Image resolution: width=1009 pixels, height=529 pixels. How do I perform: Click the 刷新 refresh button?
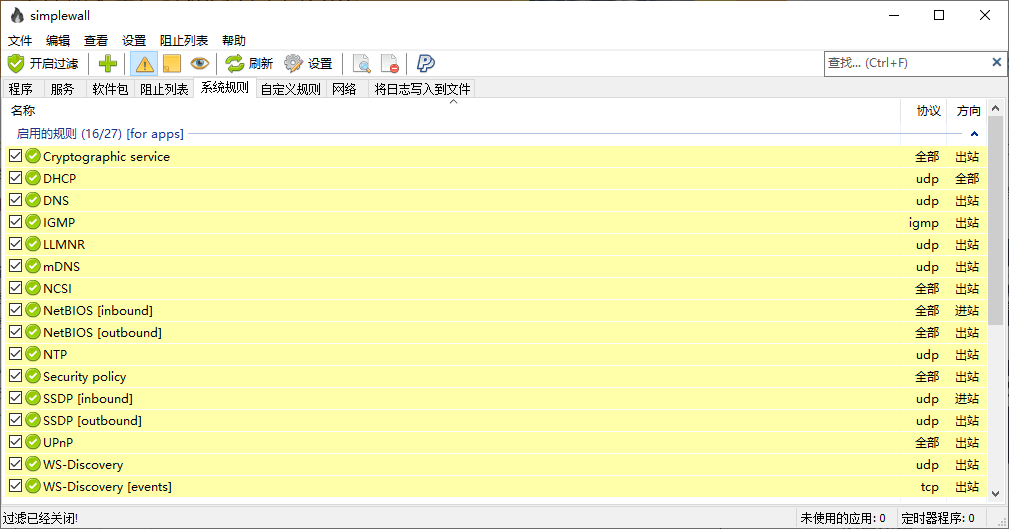pos(249,64)
